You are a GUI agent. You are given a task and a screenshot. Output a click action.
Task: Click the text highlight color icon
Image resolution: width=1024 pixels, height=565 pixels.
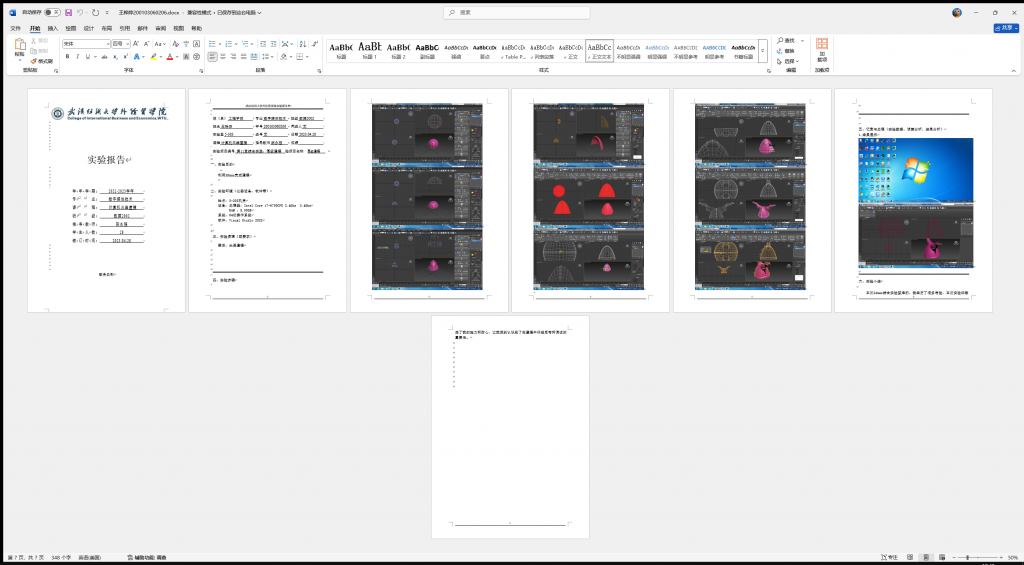(x=153, y=57)
